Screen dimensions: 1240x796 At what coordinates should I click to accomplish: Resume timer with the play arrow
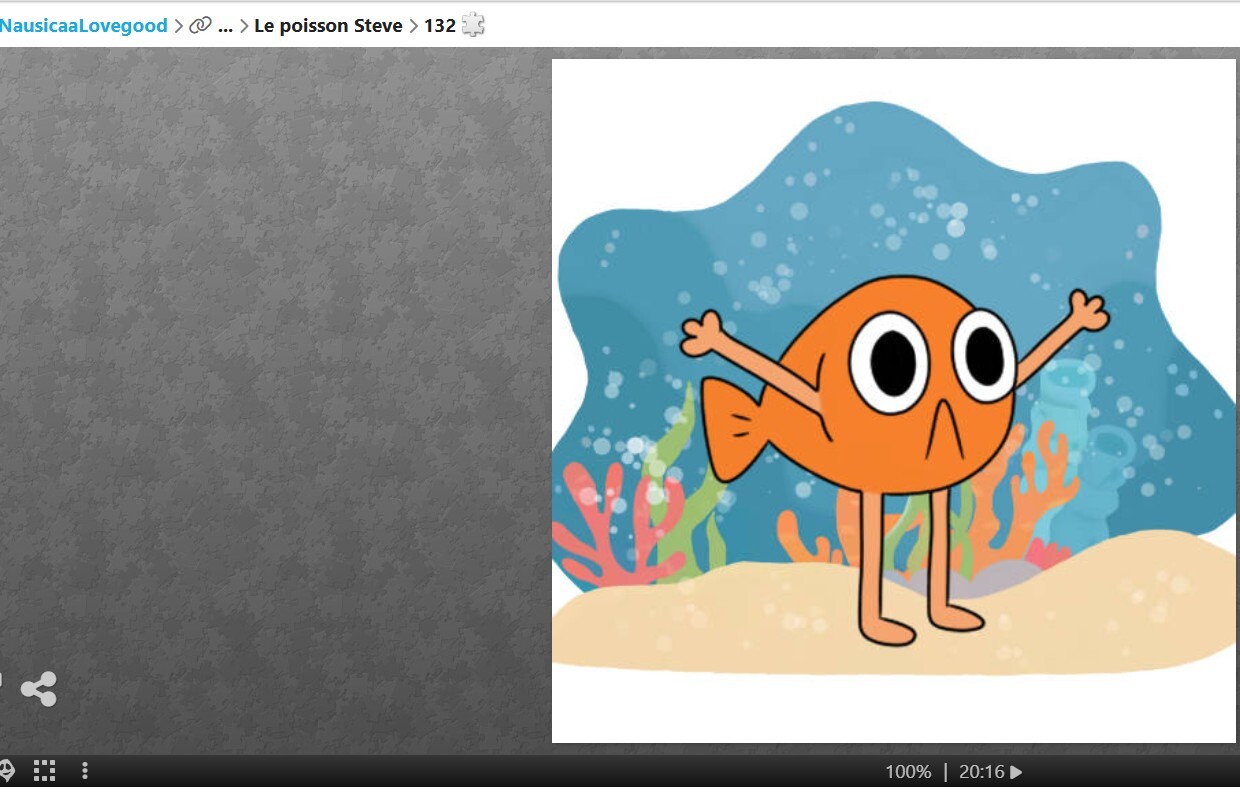coord(1016,772)
